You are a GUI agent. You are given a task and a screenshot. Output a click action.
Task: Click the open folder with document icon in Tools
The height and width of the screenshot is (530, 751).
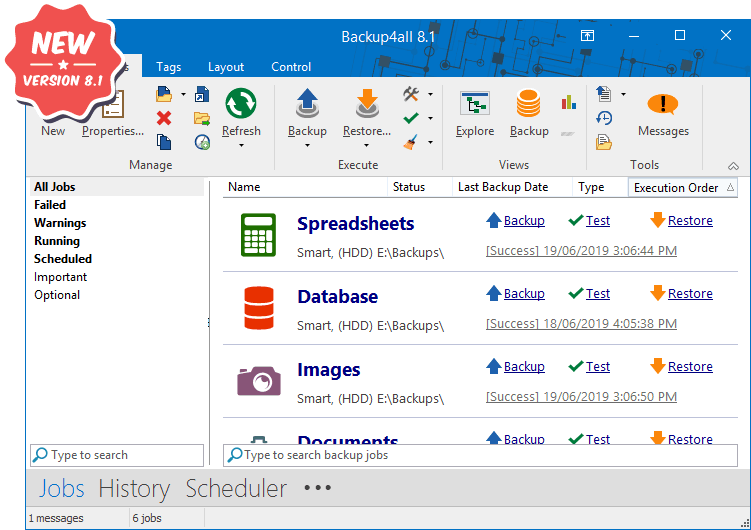pos(603,142)
